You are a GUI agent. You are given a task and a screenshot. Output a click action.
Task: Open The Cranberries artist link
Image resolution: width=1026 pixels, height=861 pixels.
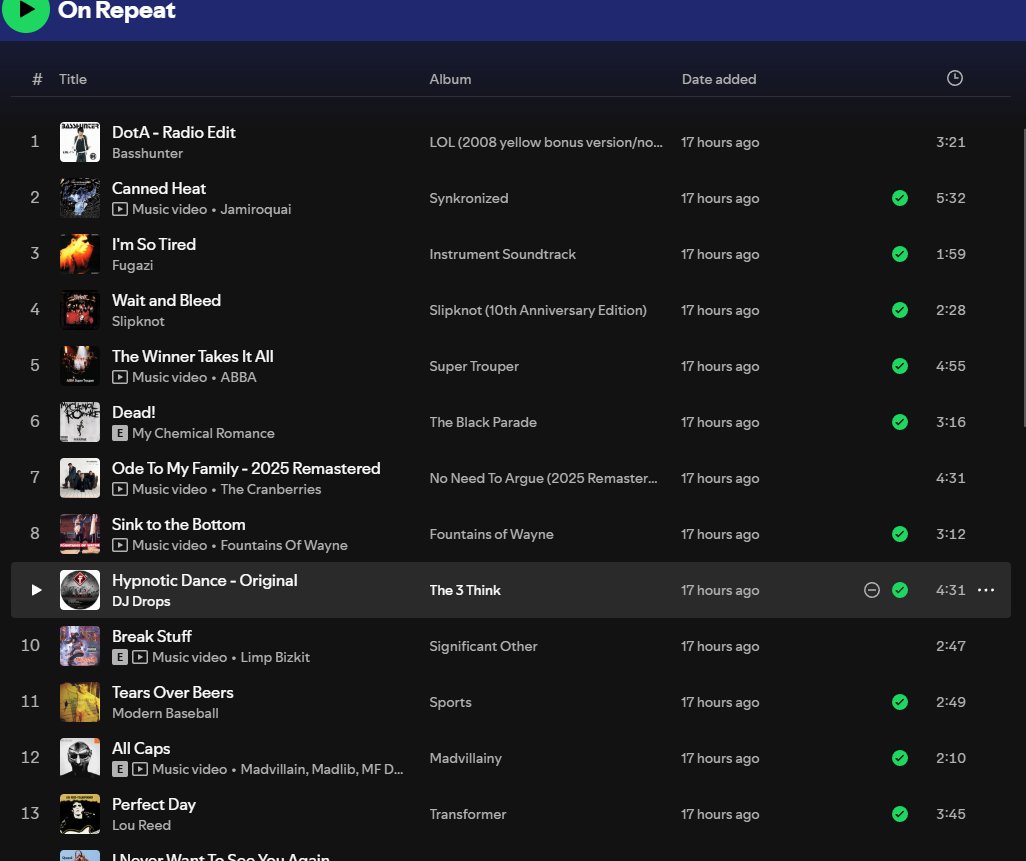pyautogui.click(x=271, y=489)
